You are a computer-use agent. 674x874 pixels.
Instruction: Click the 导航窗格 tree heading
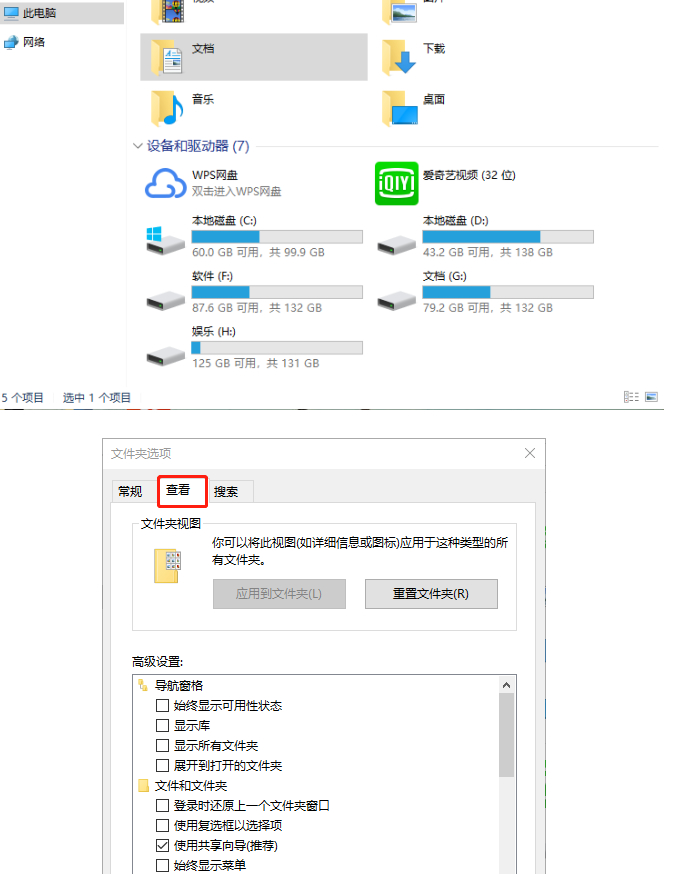[178, 686]
